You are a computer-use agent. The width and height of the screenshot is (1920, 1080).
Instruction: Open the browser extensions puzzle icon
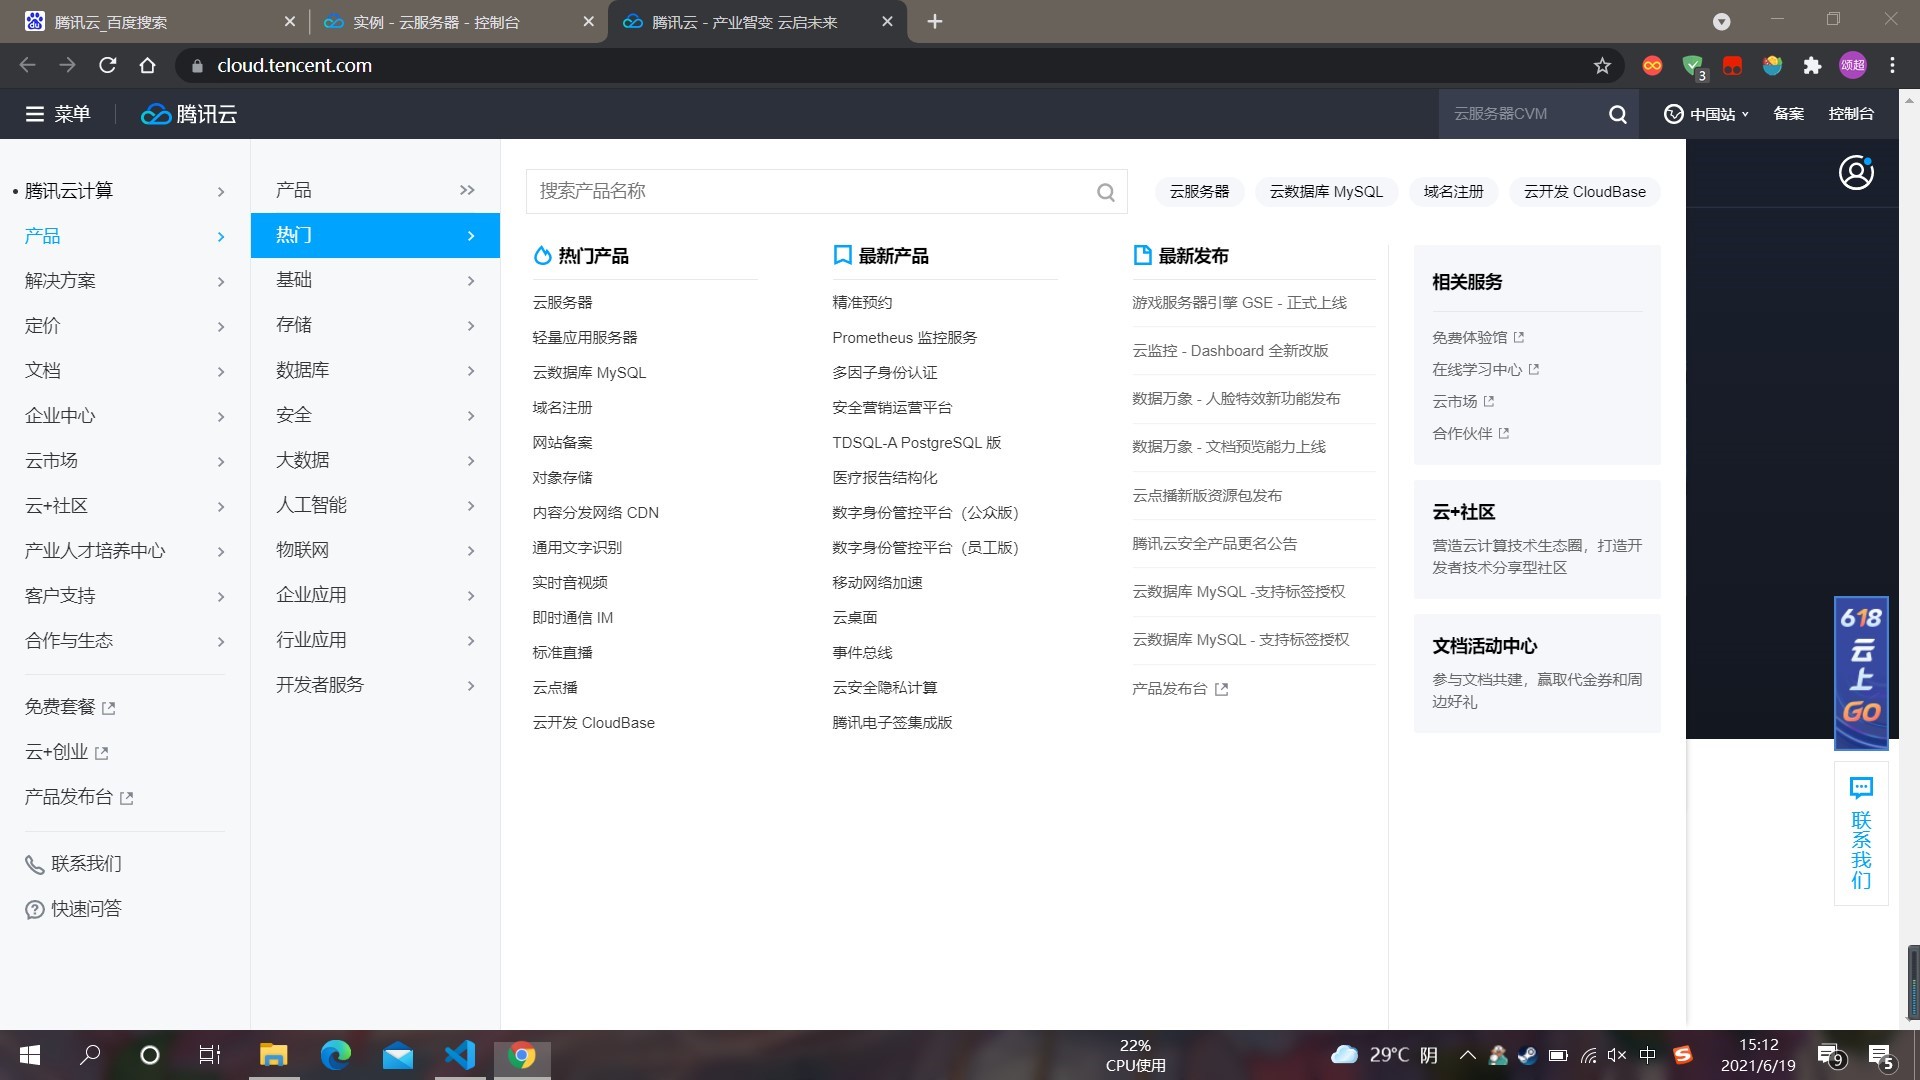[1812, 66]
